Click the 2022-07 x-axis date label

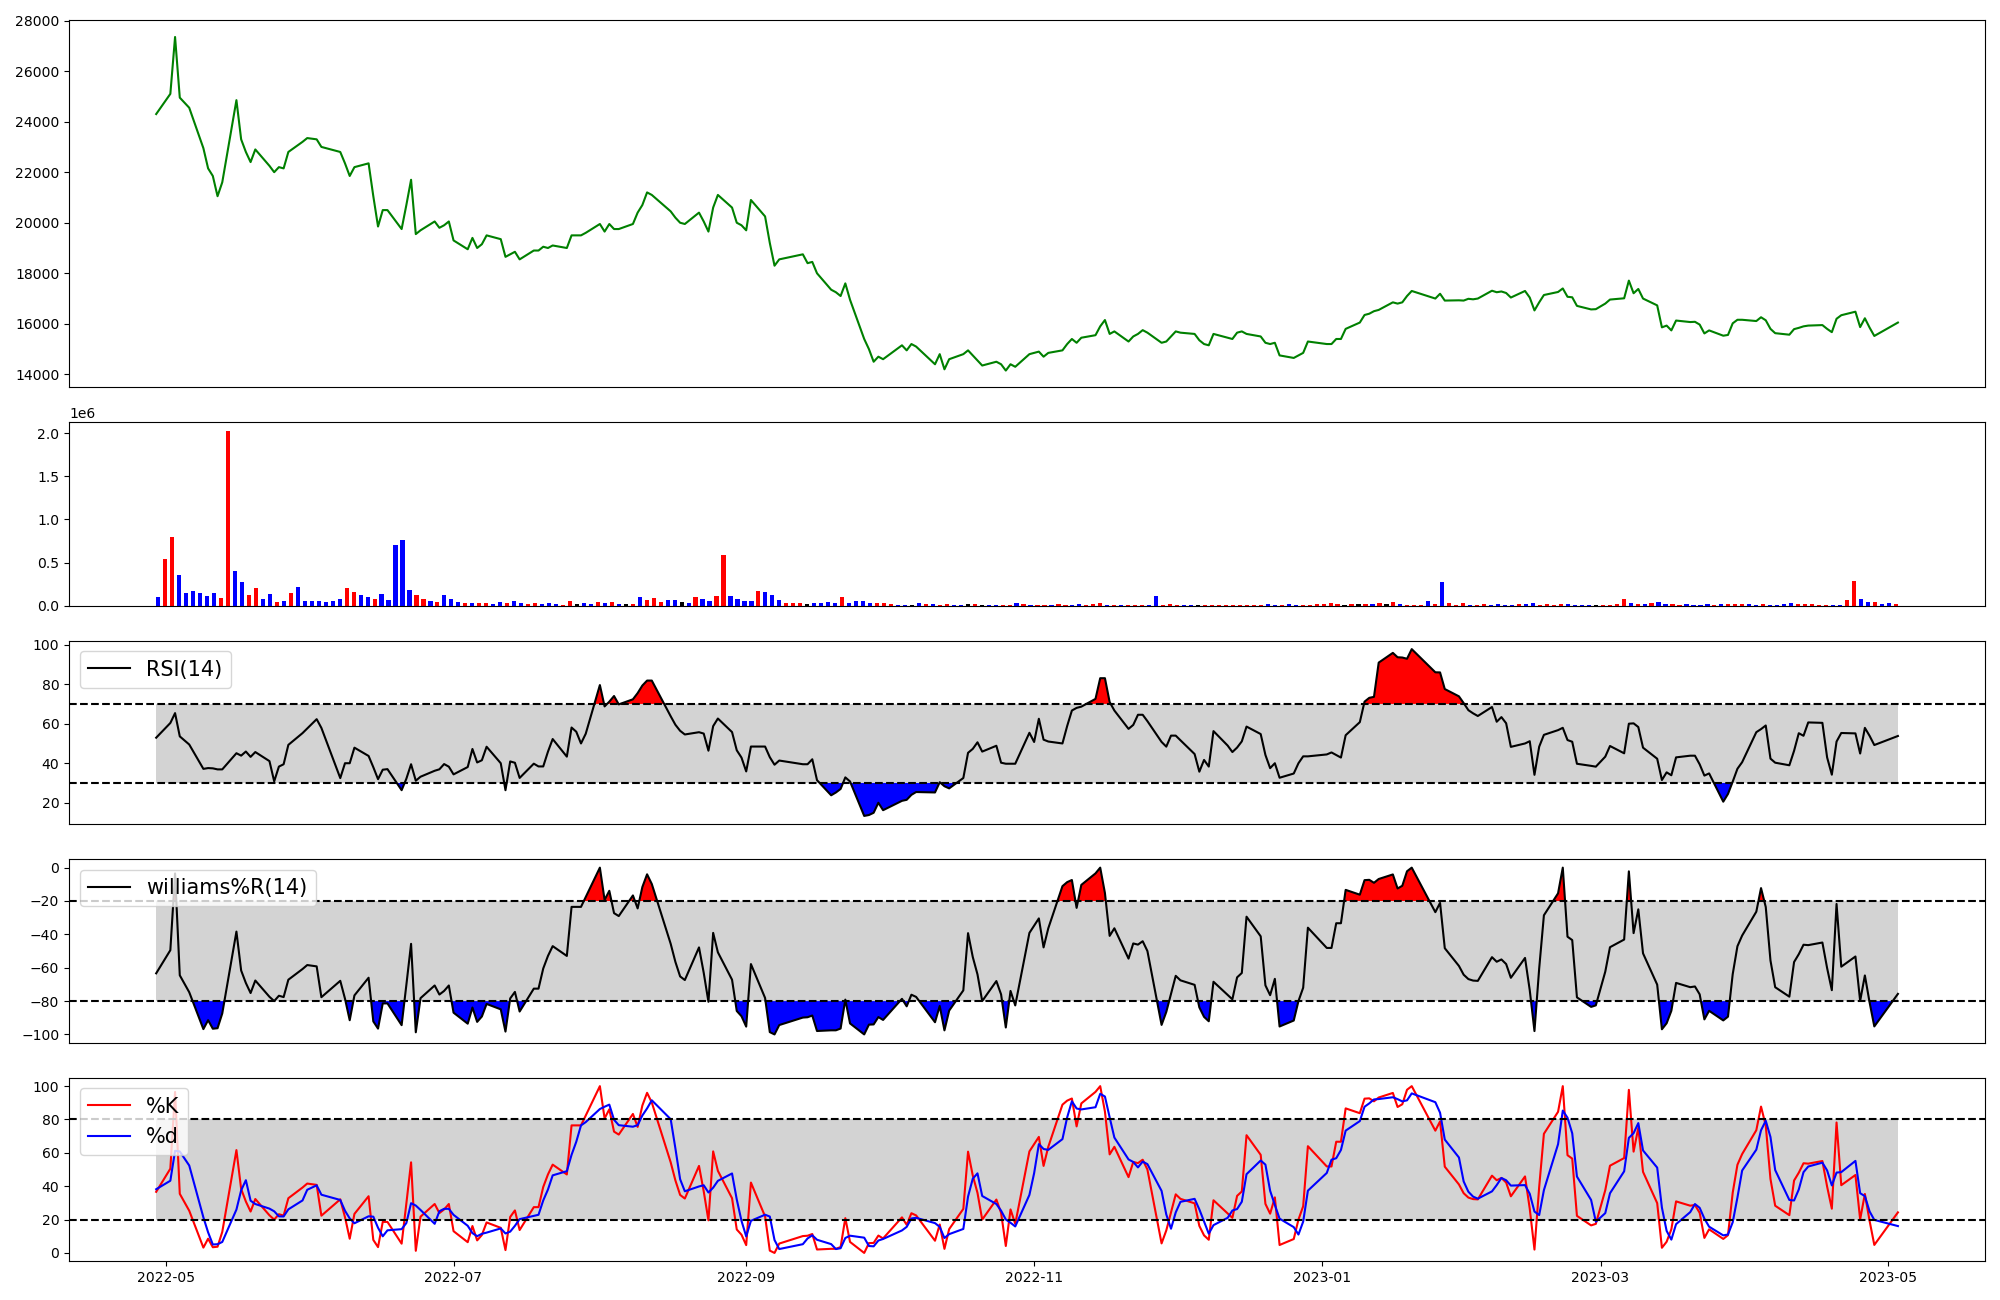coord(454,1277)
